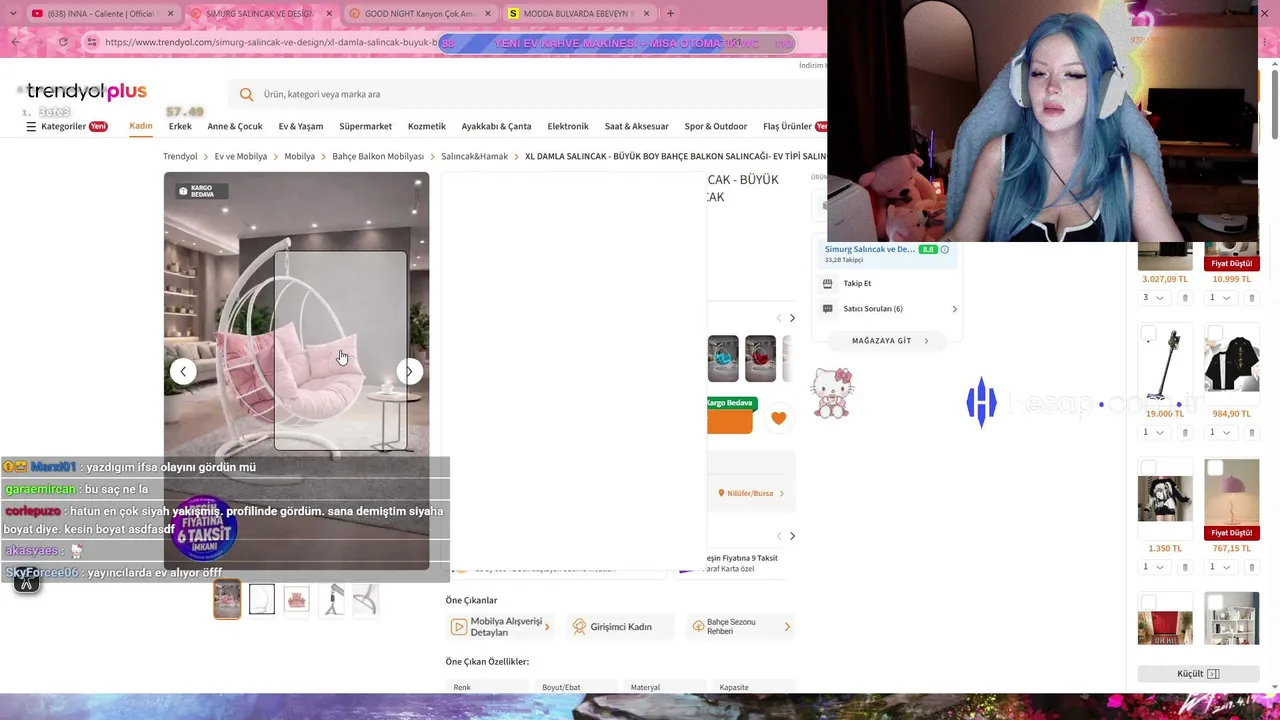Expand Satıcı Soruları (6) chevron
Viewport: 1280px width, 720px height.
click(x=954, y=309)
